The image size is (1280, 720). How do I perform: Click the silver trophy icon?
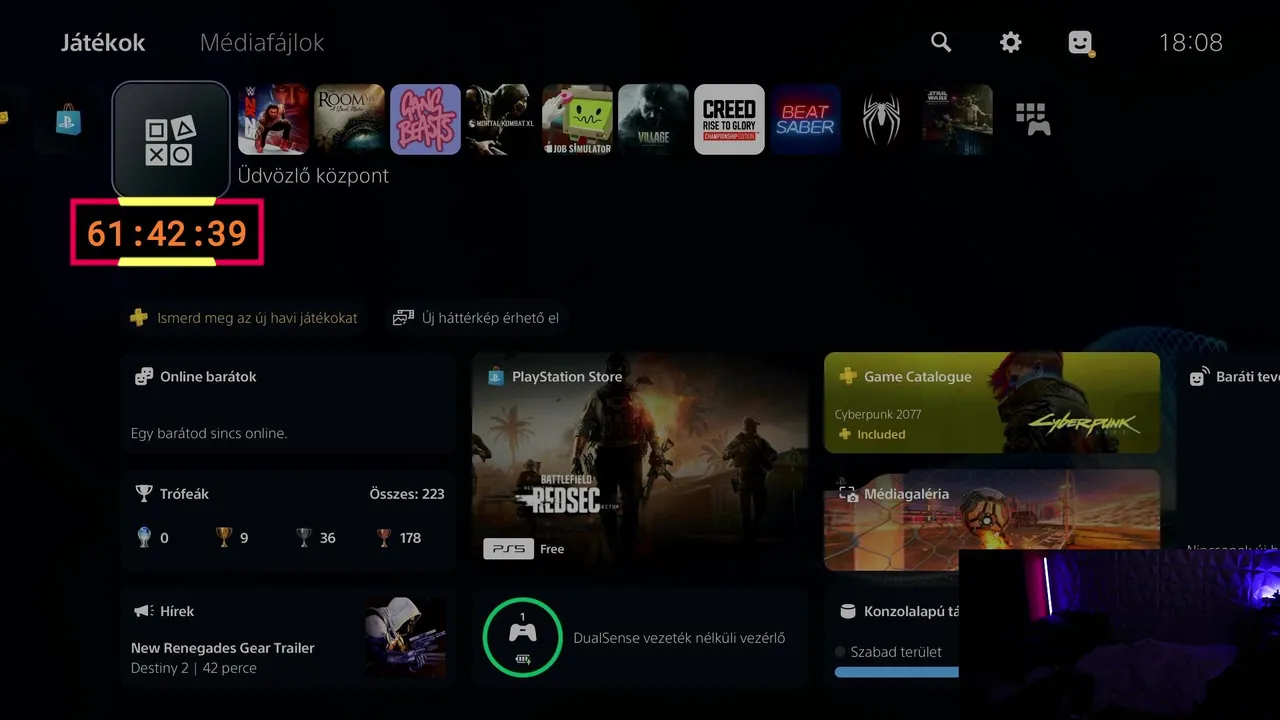(304, 538)
